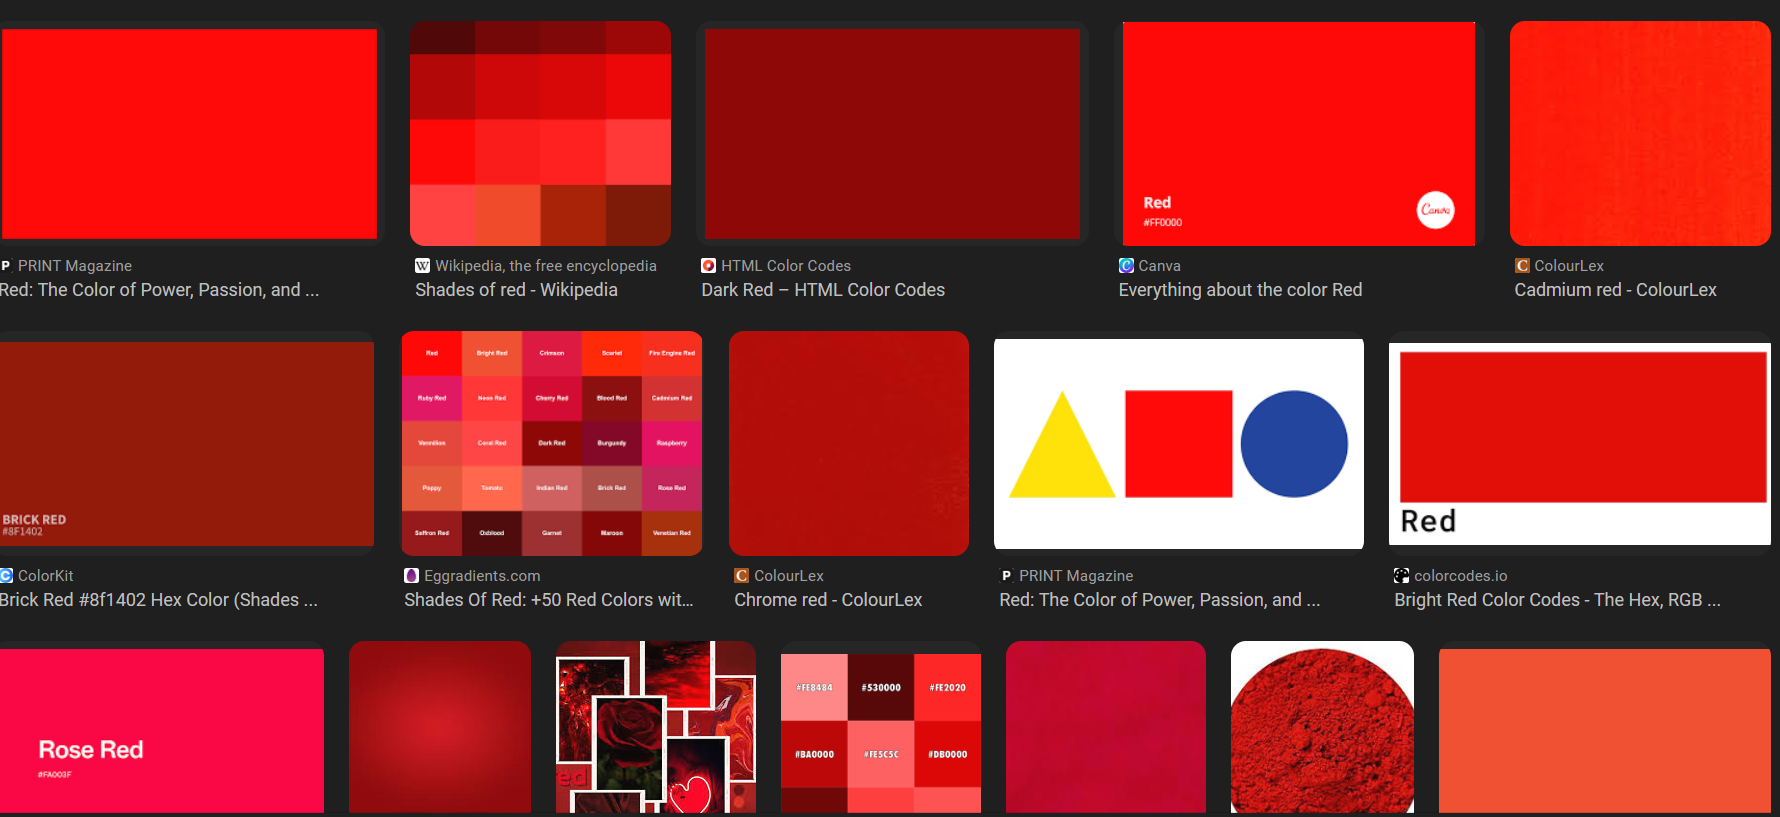The height and width of the screenshot is (817, 1780).
Task: Click the 'Wikipedia, the free encyclopedia' source name
Action: point(546,266)
